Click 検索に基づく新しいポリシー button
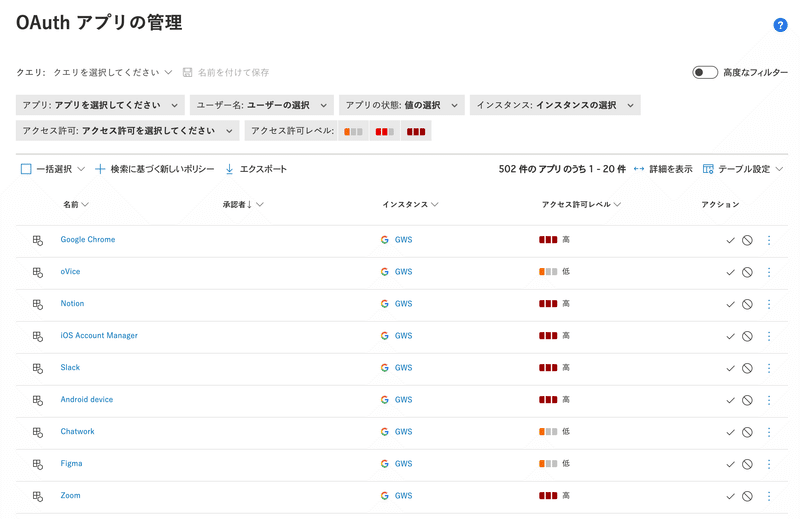Viewport: 800px width, 519px height. [x=155, y=169]
